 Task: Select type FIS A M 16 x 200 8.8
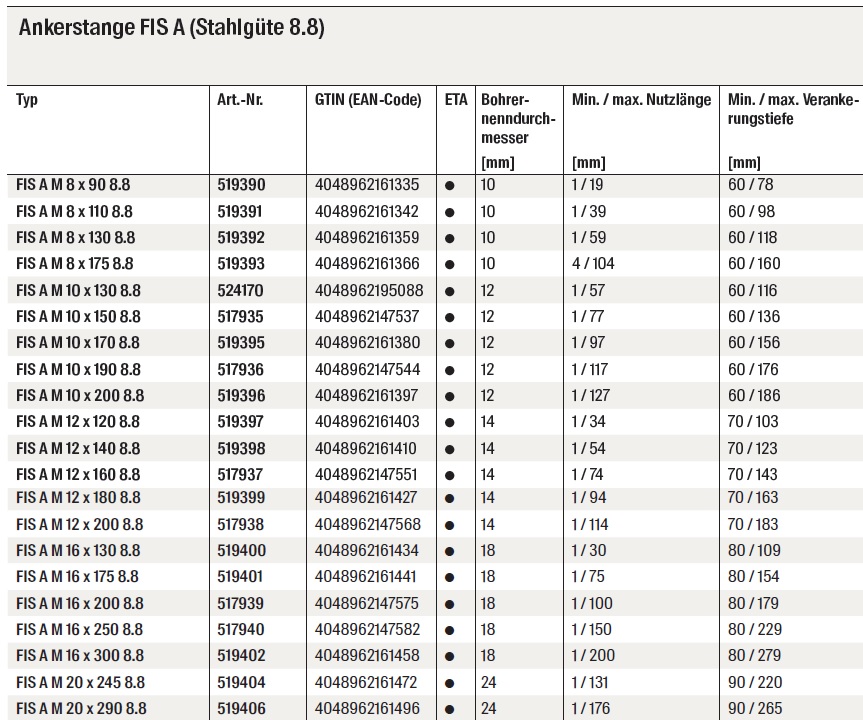click(x=79, y=603)
